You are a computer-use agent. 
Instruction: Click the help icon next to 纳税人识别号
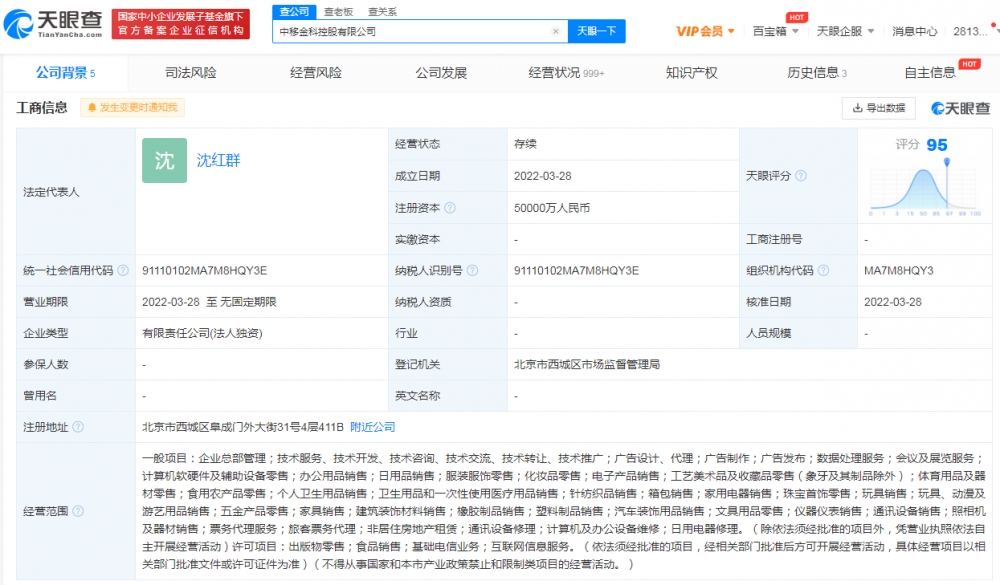click(x=473, y=270)
